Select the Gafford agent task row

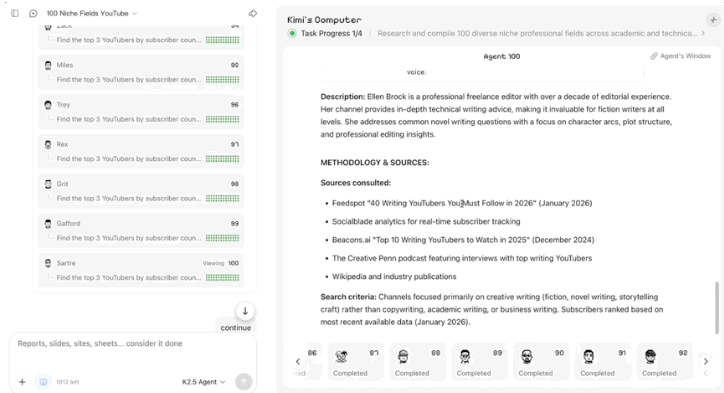pos(141,230)
